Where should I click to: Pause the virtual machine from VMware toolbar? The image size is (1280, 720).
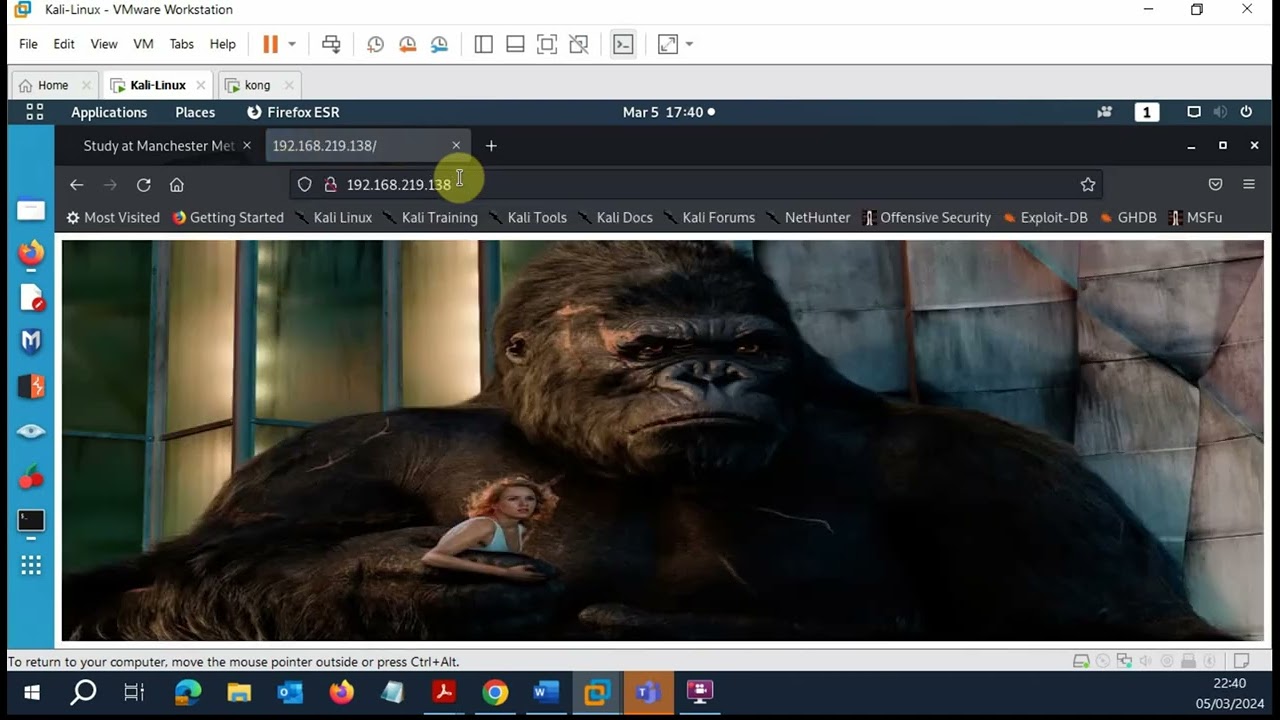pos(270,44)
